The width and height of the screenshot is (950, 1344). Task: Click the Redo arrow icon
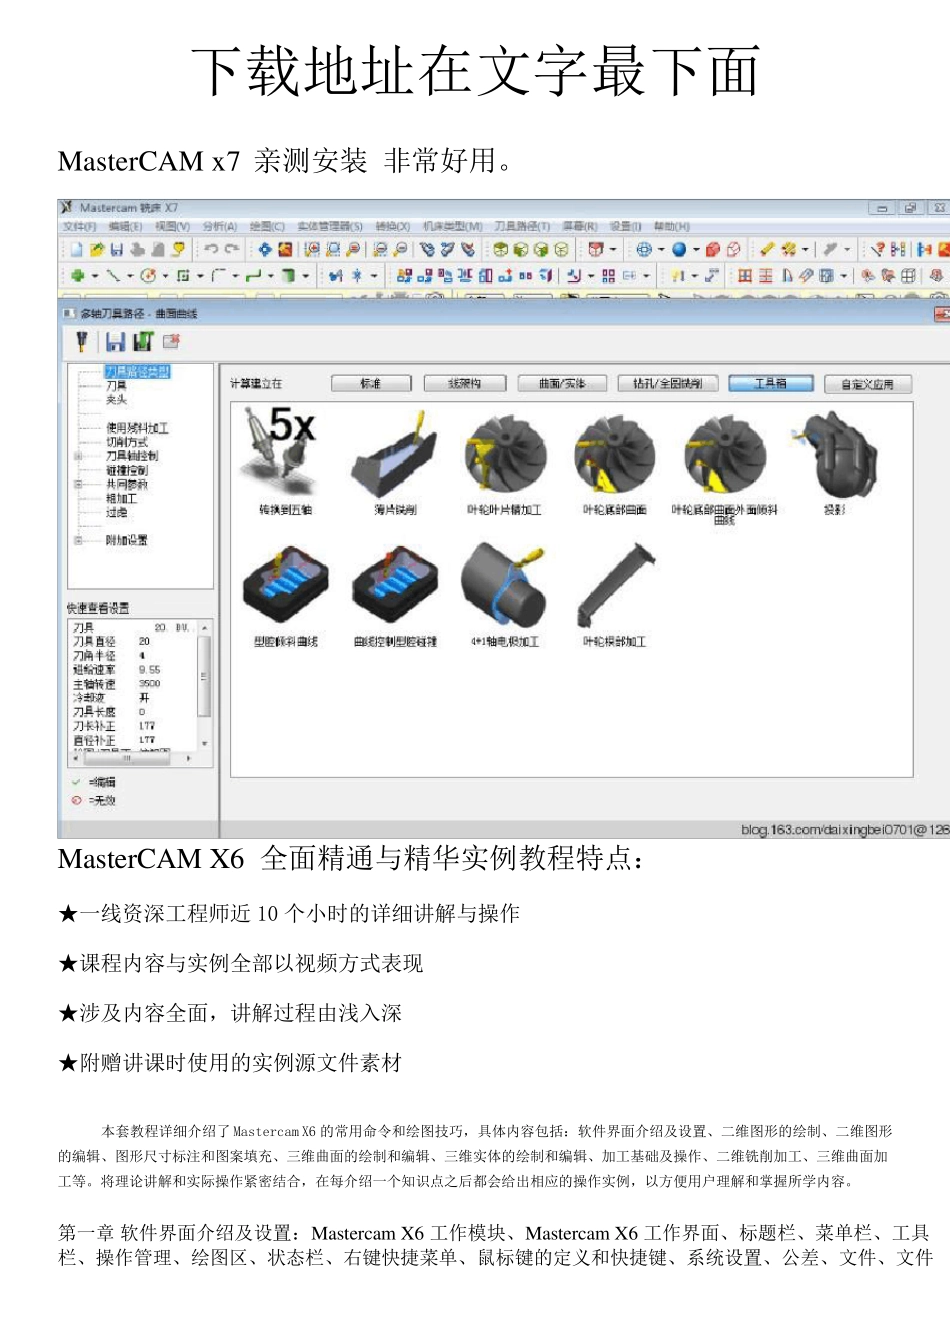pyautogui.click(x=232, y=249)
